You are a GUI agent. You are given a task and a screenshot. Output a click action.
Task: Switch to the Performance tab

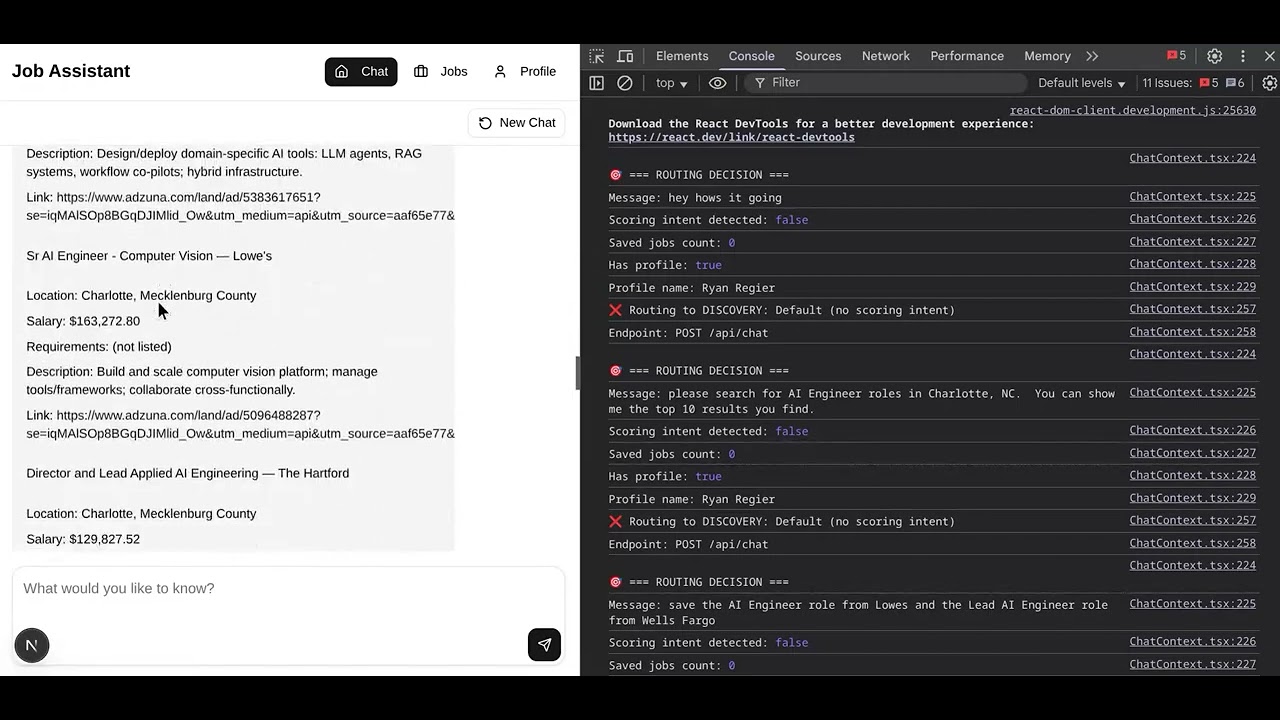point(967,56)
